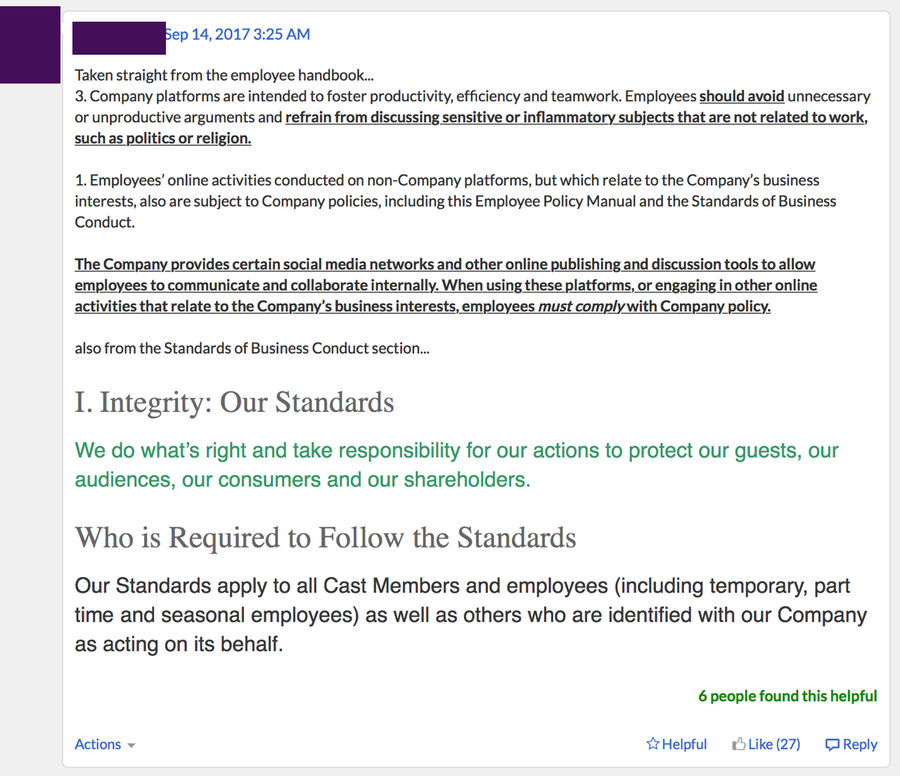Screen dimensions: 900x776
Task: Click the 'I. Integrity: Our Standards' heading
Action: click(234, 402)
